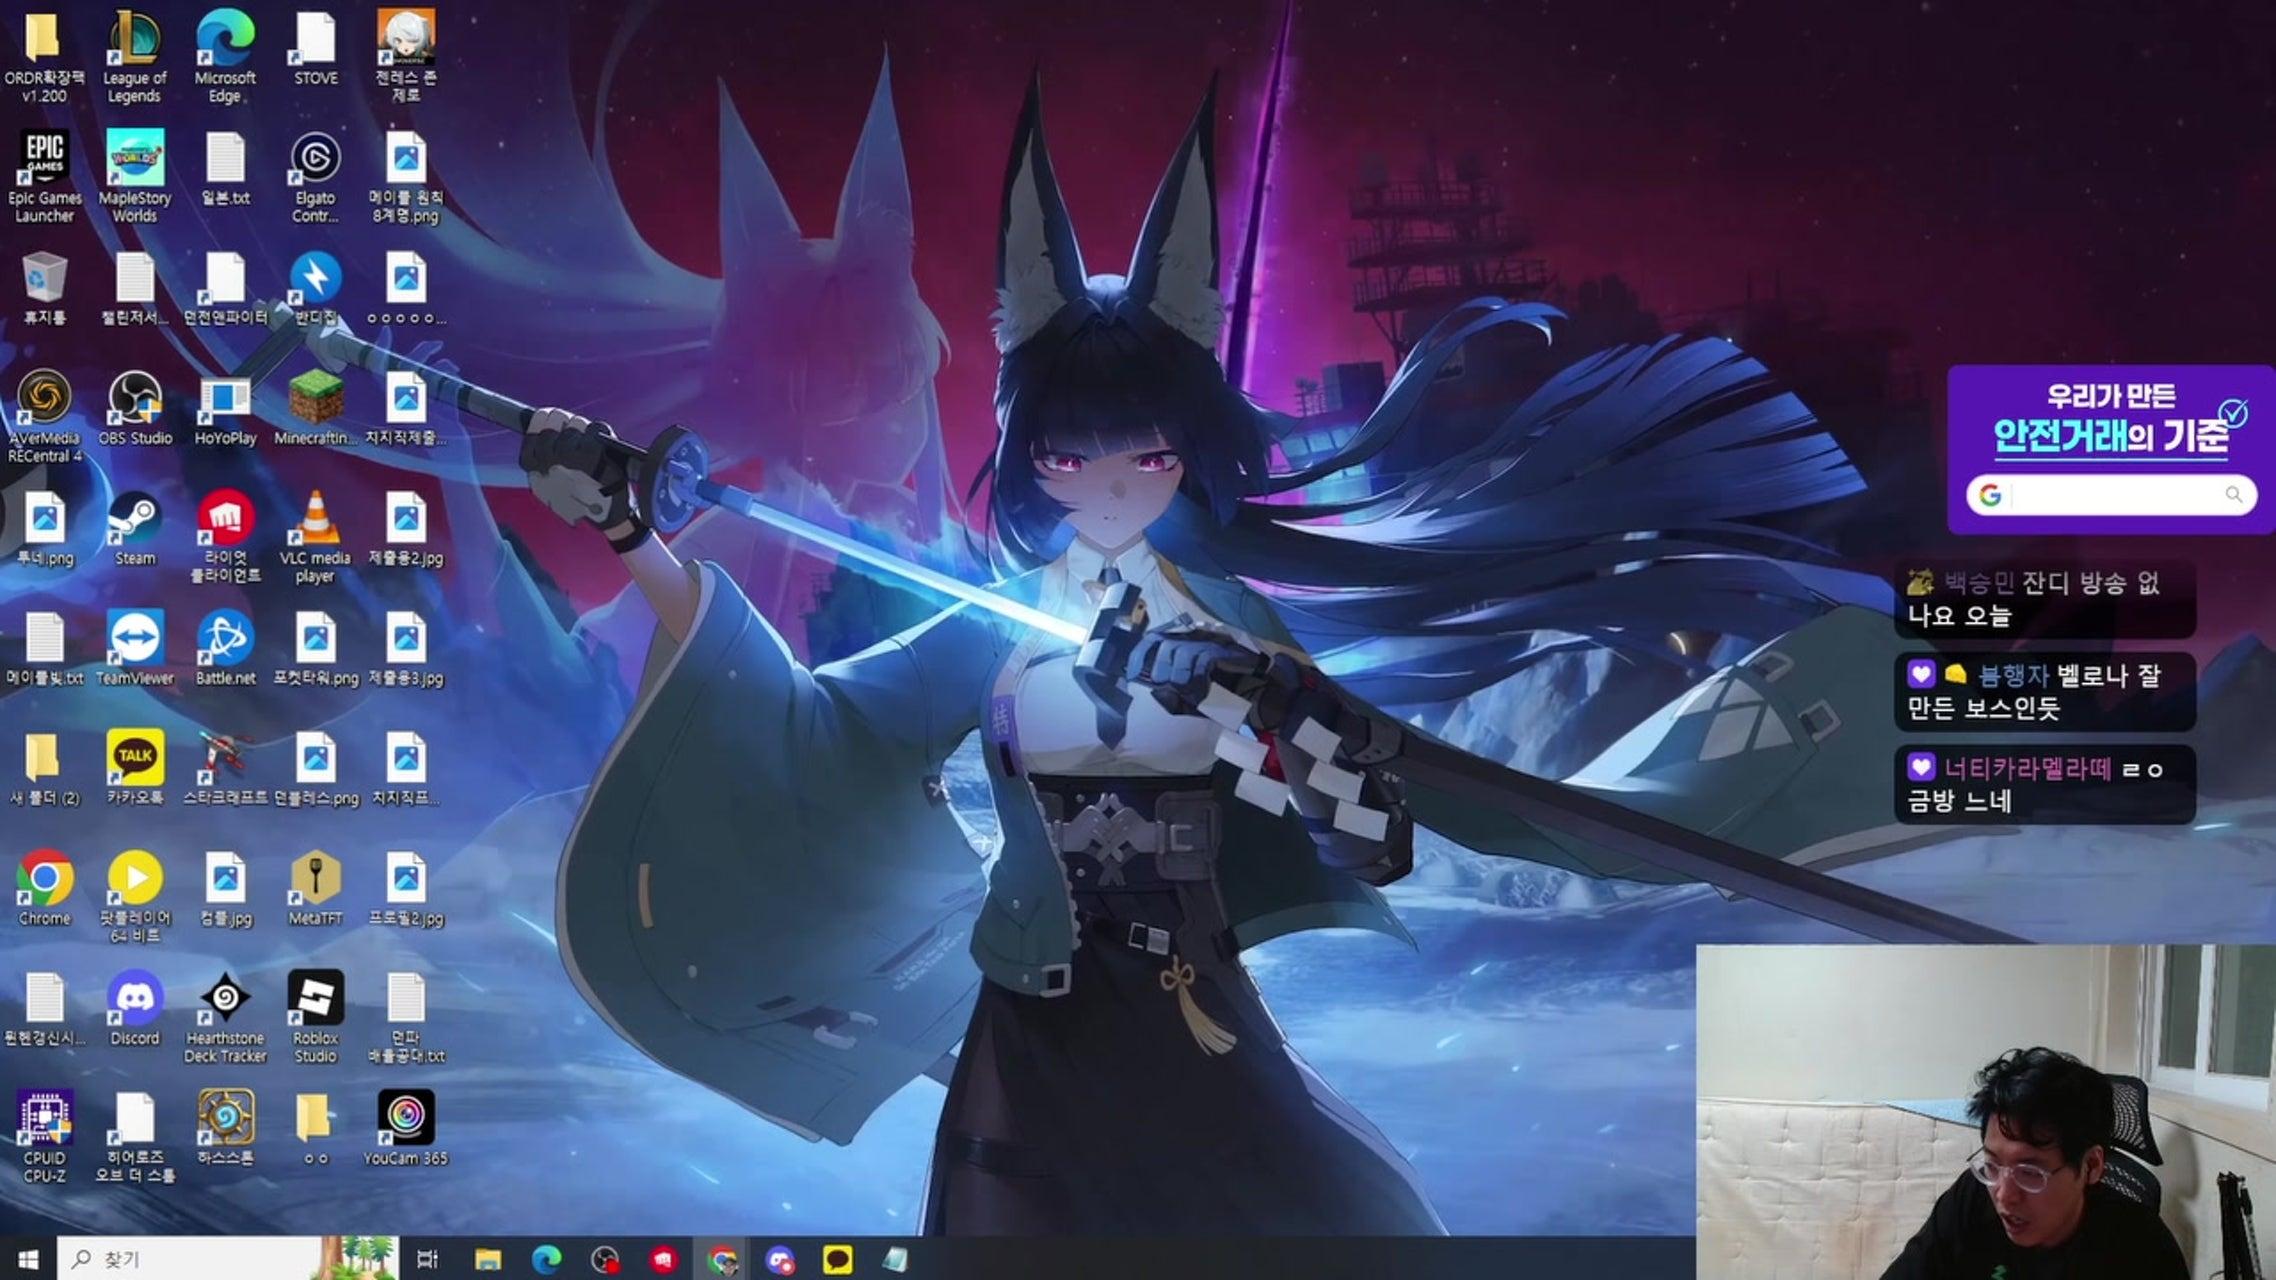Select the CPUID CPU-Z desktop icon
This screenshot has height=1280, width=2276.
(44, 1136)
